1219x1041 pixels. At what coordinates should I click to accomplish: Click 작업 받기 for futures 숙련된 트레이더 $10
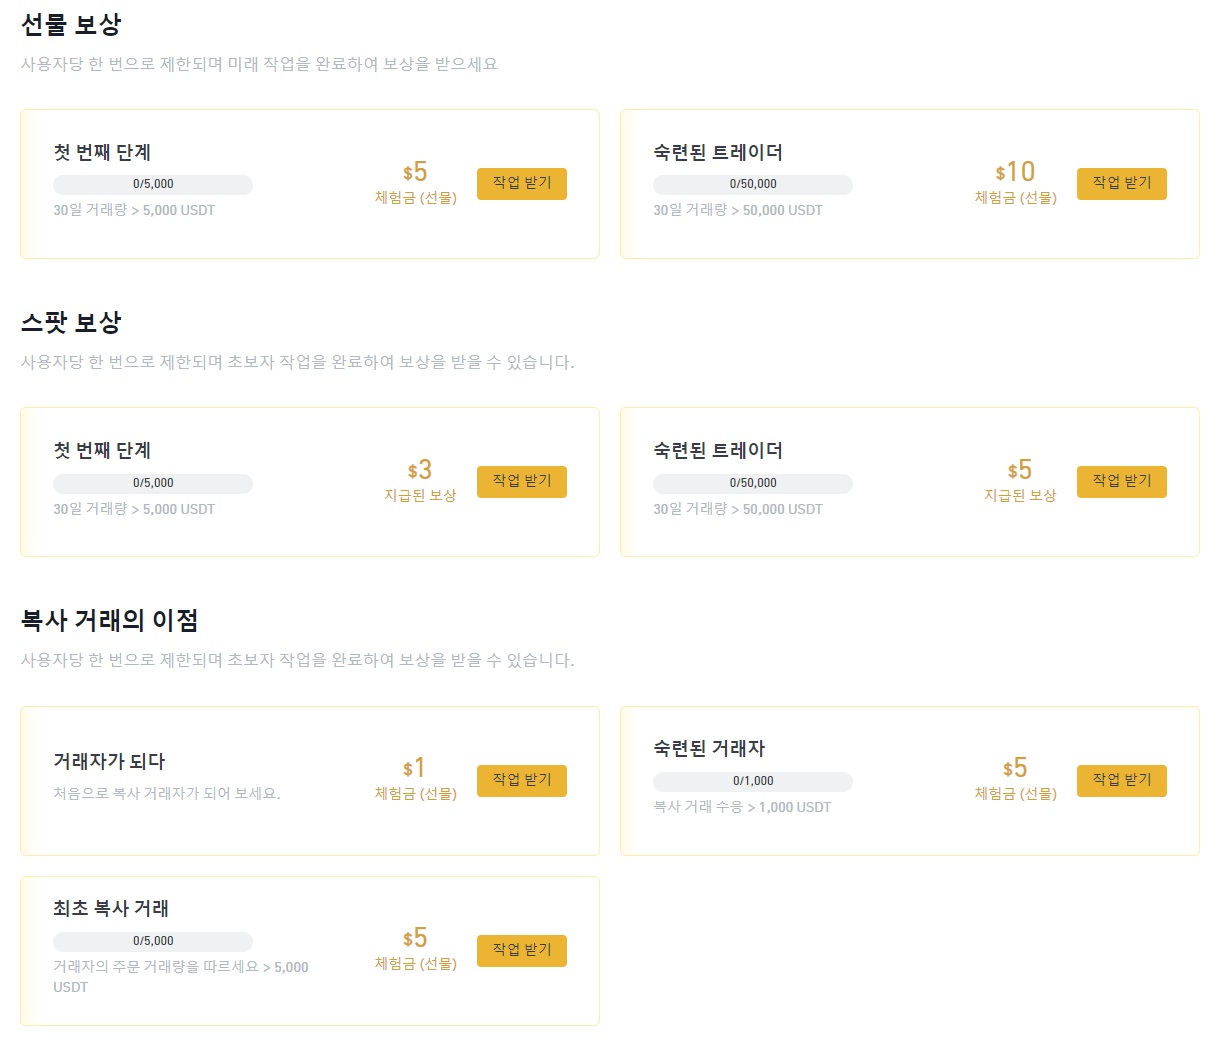1122,184
